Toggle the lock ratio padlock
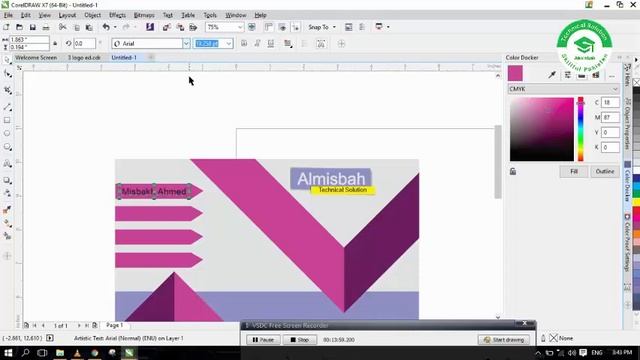This screenshot has width=640, height=360. tap(55, 44)
